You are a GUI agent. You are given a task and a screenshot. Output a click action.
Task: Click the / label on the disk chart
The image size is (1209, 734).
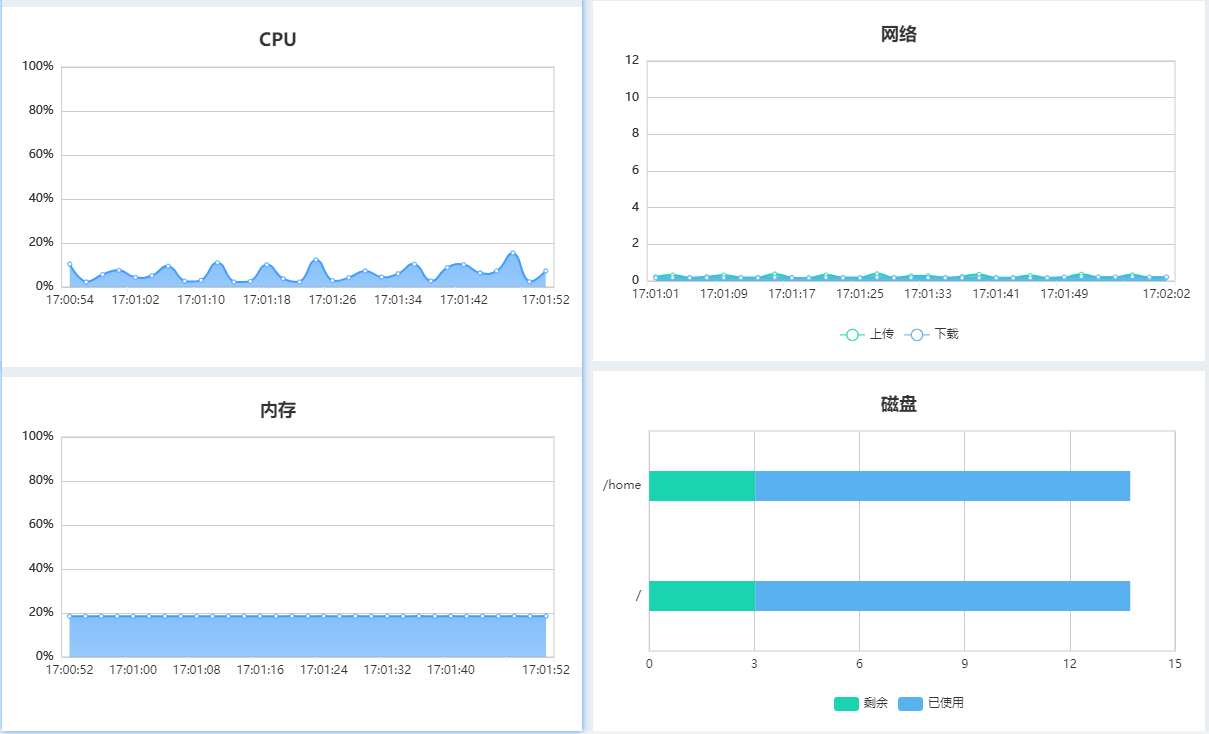coord(637,596)
